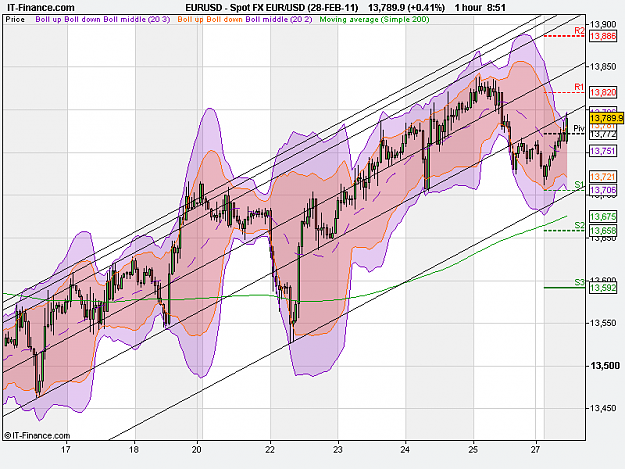Viewport: 625px width, 469px height.
Task: Select the chart title EURUSD - Spot FX EUR/USD (28-FEB-11)
Action: click(271, 8)
